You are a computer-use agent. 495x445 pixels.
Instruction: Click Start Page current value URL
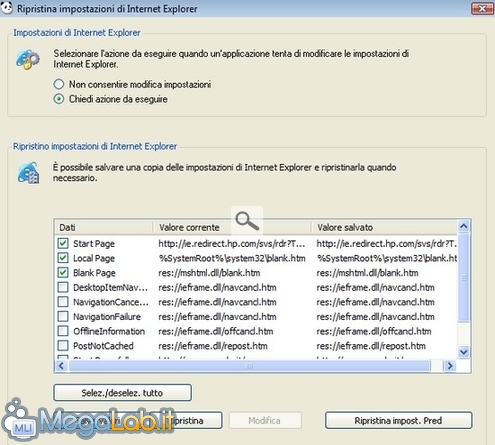coord(232,244)
